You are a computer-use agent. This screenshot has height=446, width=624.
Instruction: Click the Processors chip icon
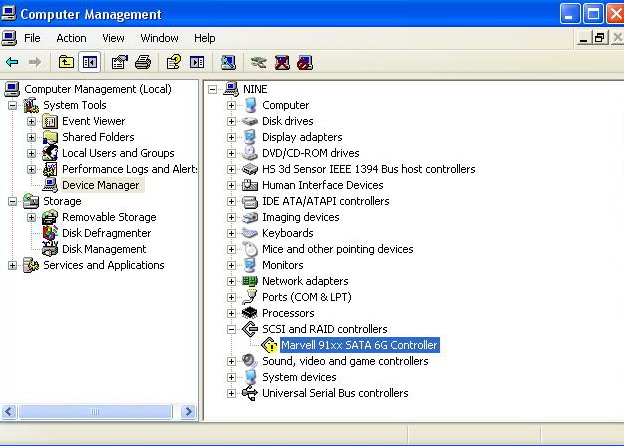(x=250, y=313)
